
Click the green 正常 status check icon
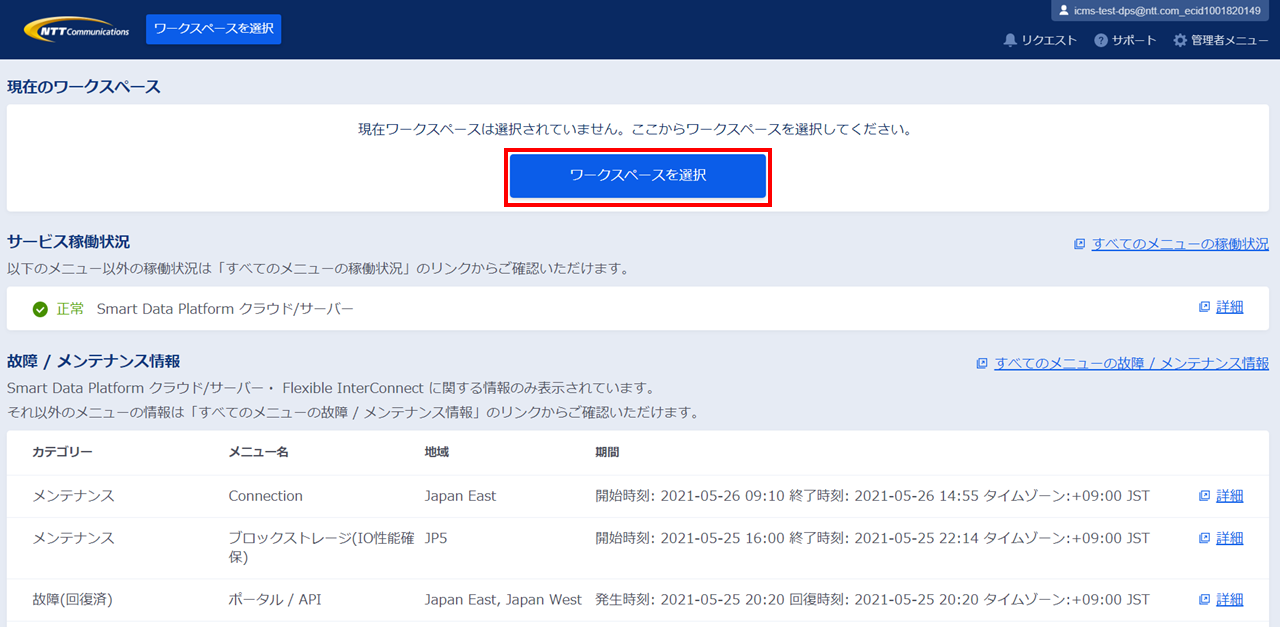(40, 309)
